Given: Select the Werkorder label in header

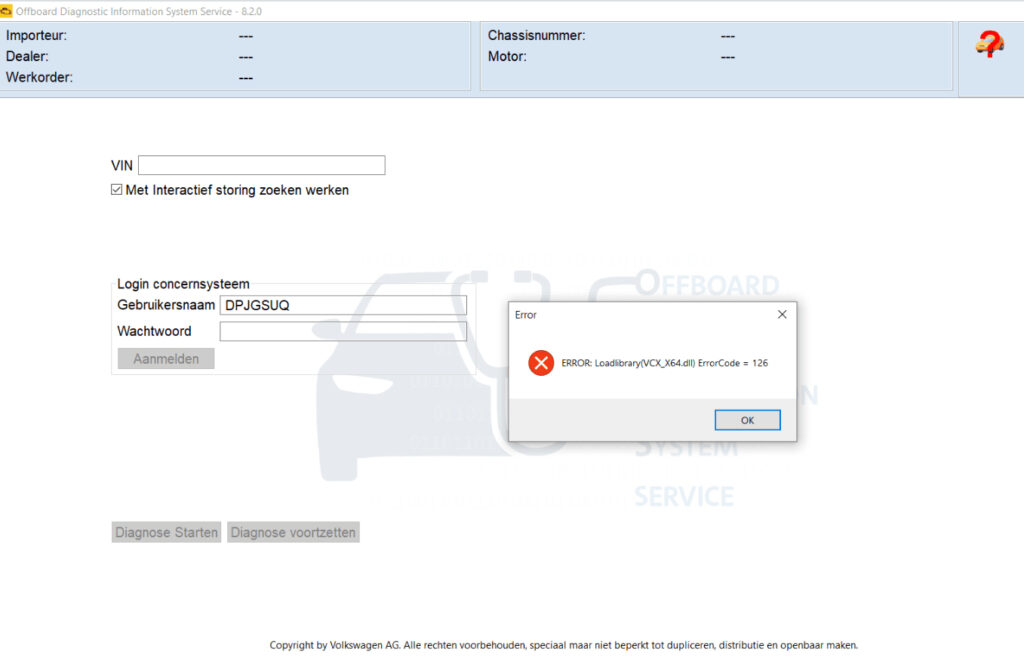Looking at the screenshot, I should coord(39,77).
